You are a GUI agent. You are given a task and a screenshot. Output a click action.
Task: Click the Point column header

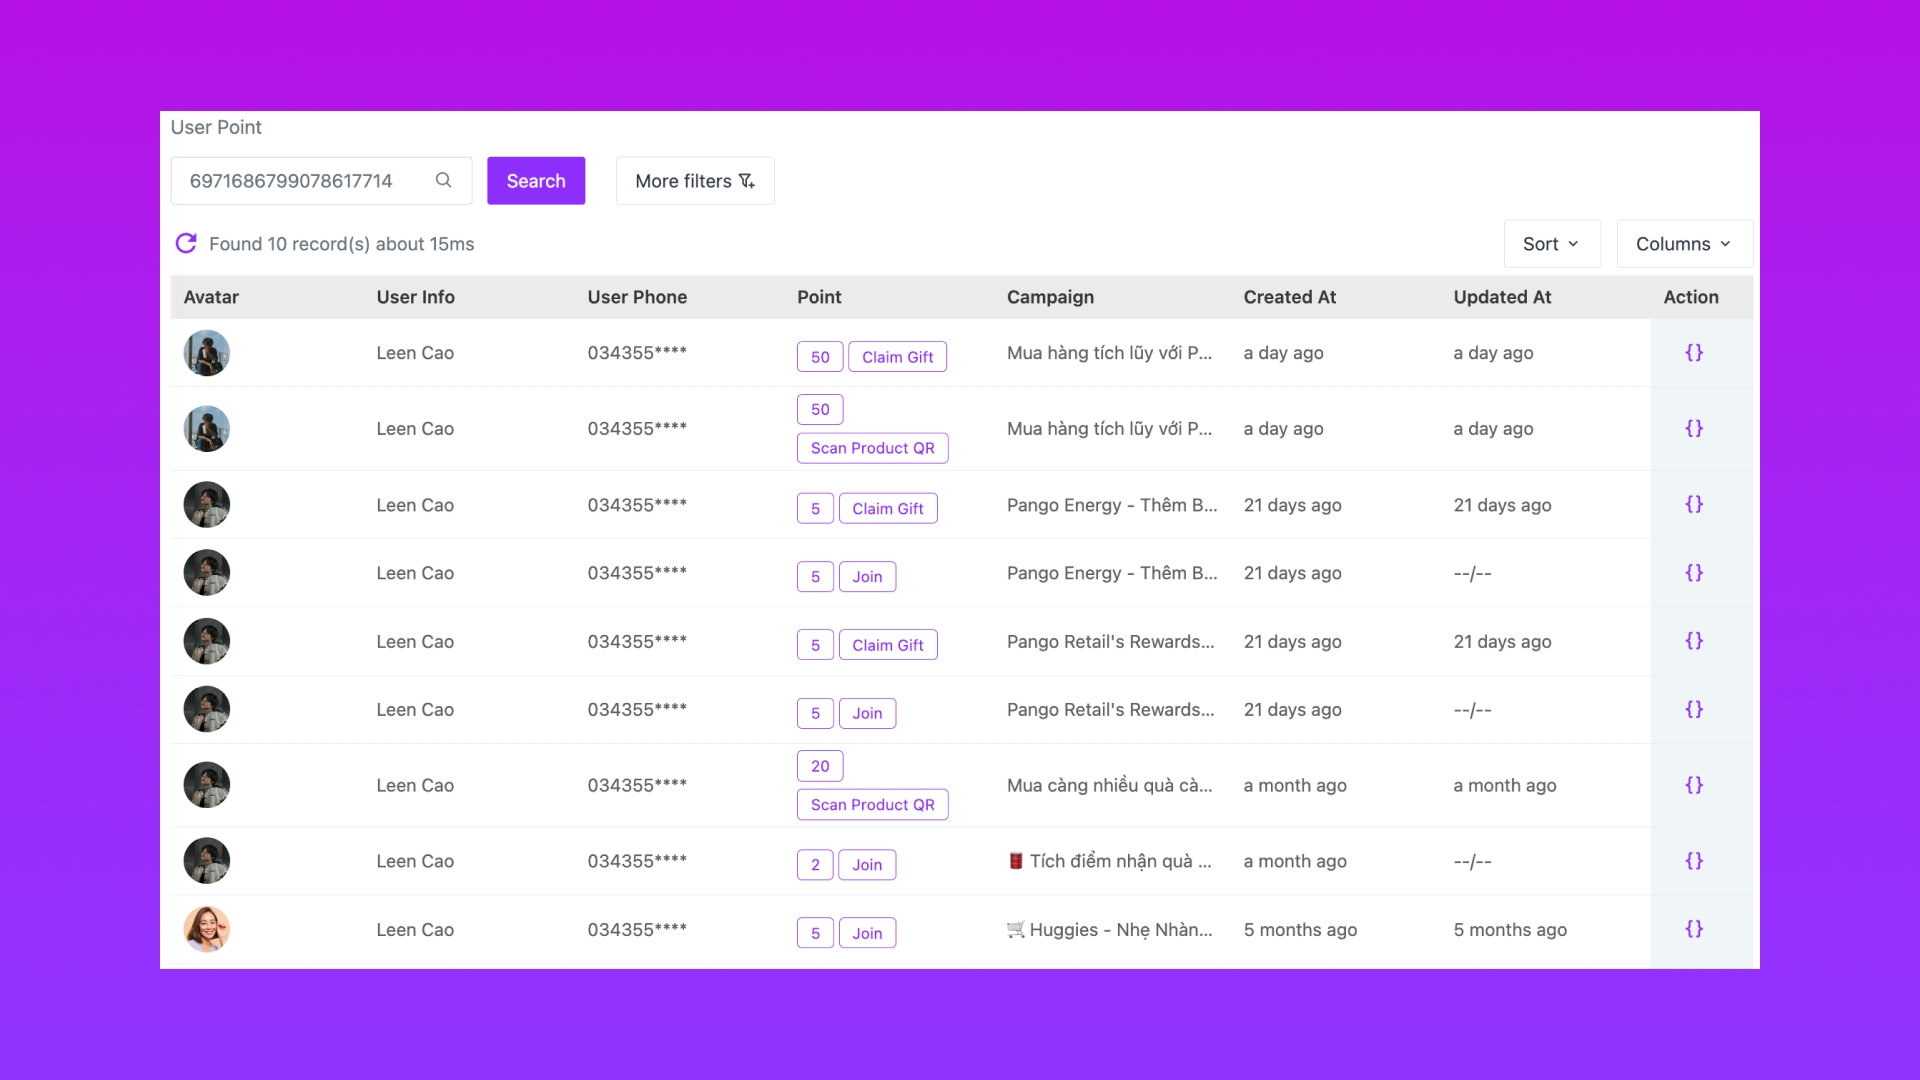[x=819, y=297]
